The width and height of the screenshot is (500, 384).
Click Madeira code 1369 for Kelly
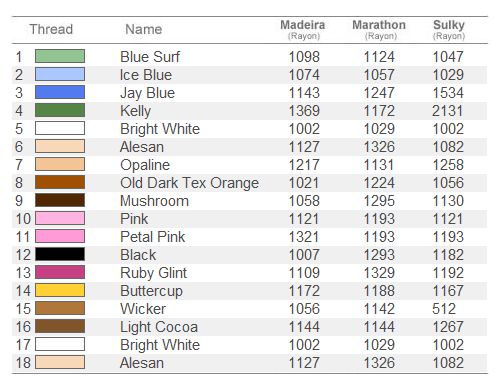[304, 111]
